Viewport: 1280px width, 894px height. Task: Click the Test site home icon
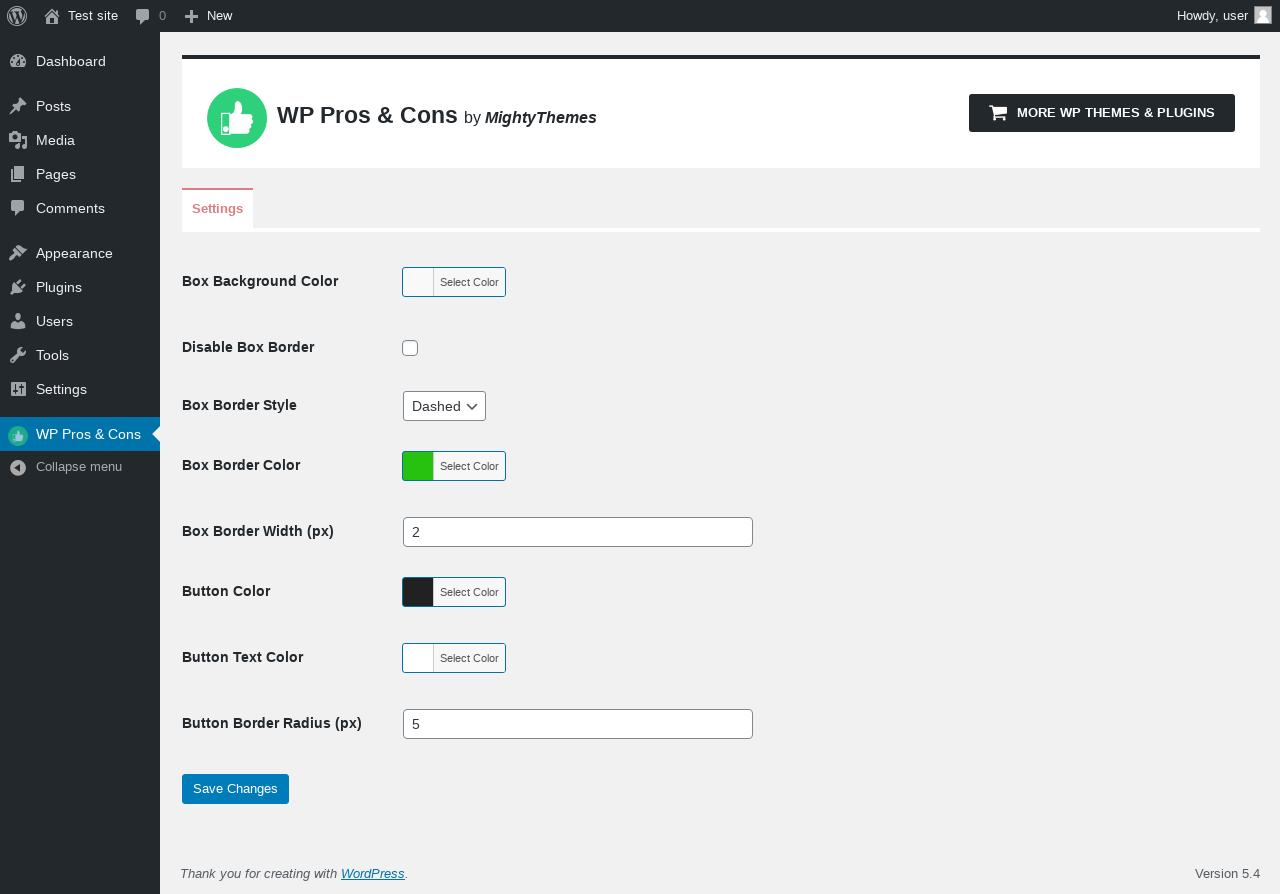click(52, 16)
